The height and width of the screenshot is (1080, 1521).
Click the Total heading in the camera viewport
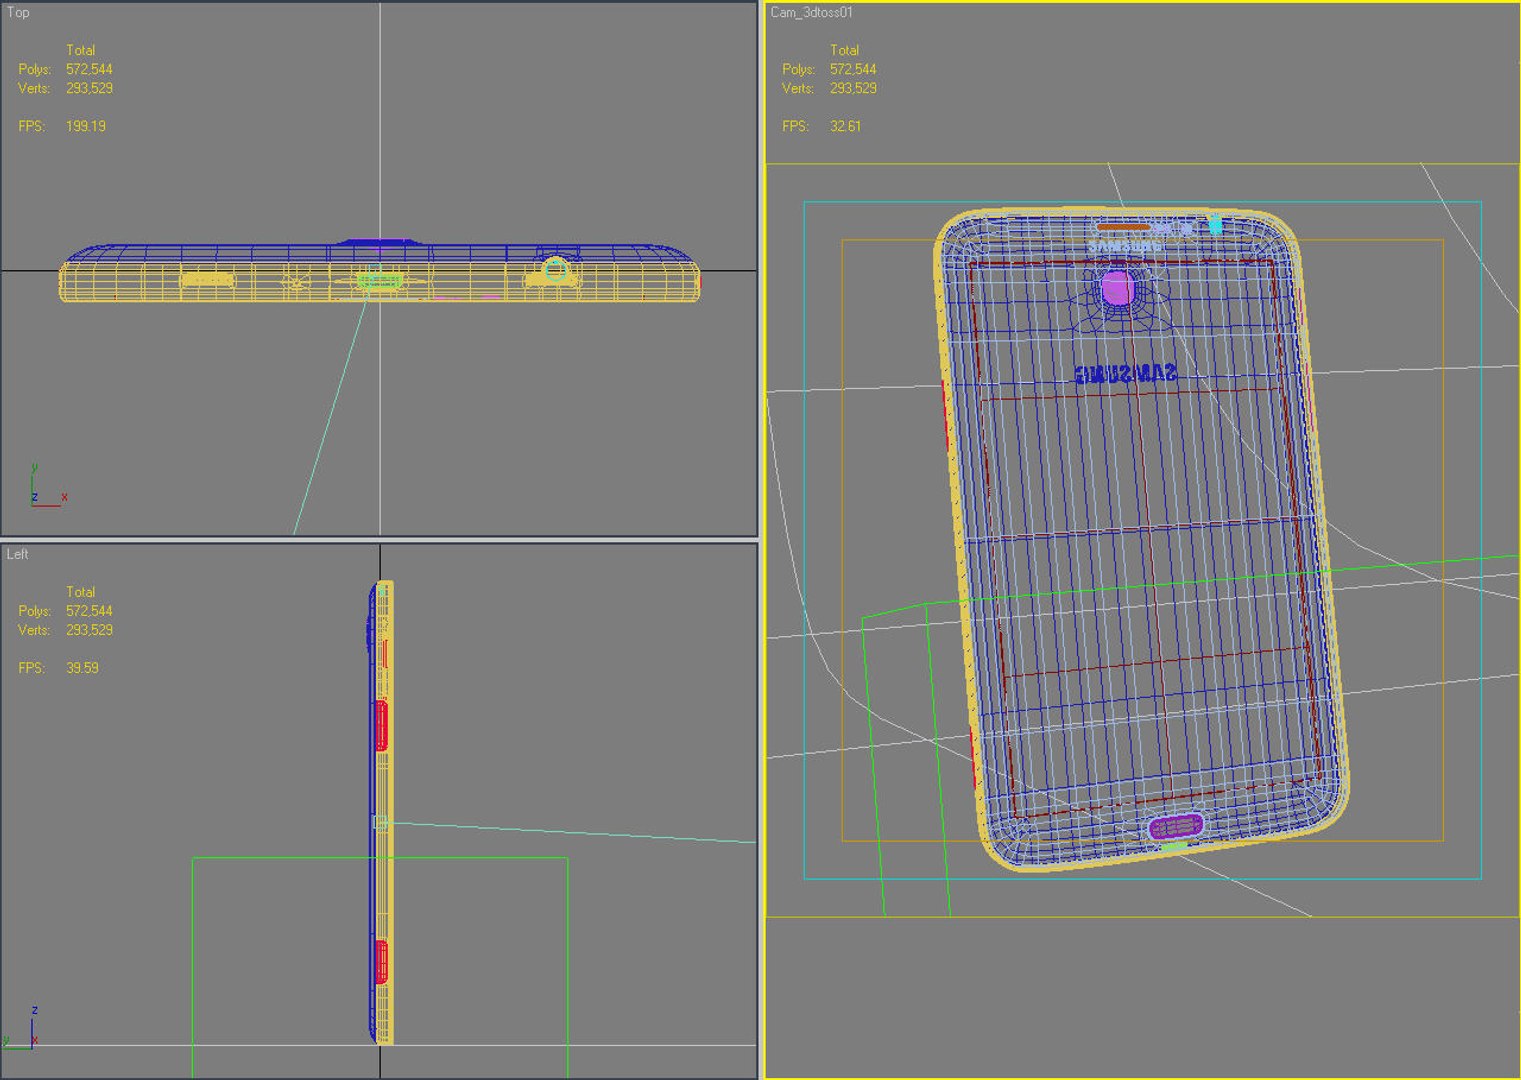tap(845, 50)
